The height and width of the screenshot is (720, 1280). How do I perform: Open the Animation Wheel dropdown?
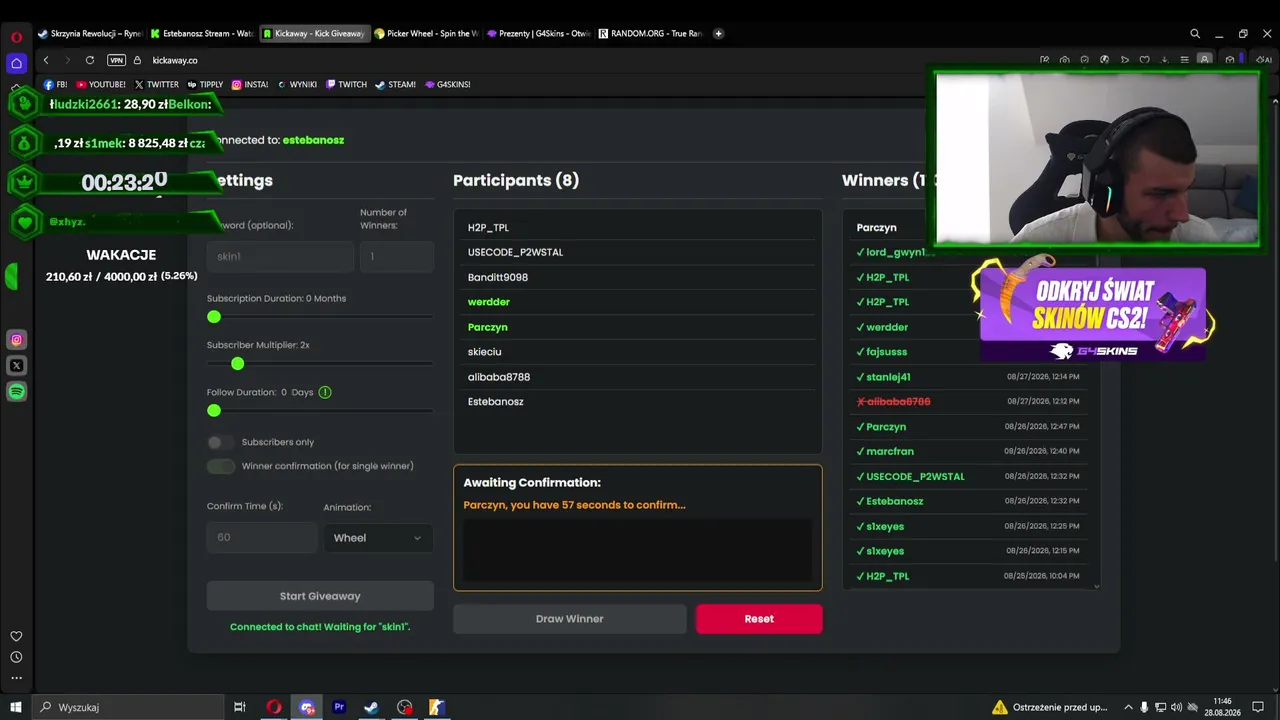pyautogui.click(x=378, y=538)
